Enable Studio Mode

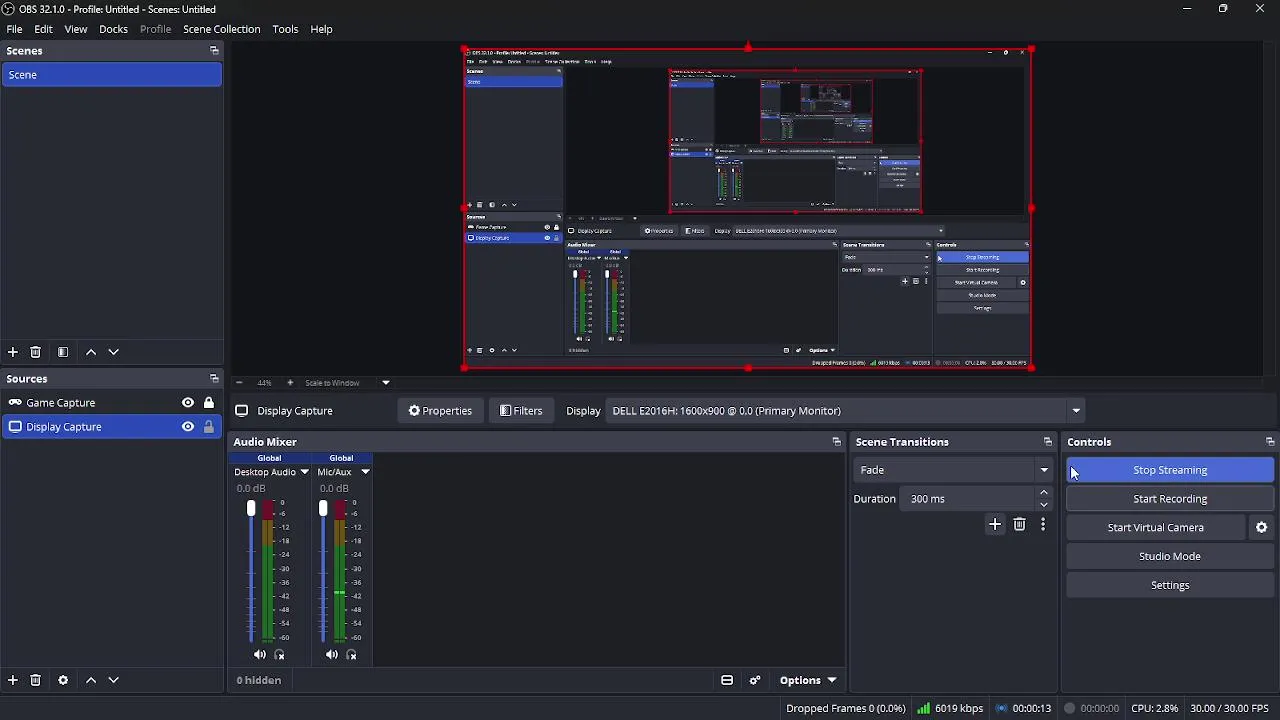(1170, 557)
